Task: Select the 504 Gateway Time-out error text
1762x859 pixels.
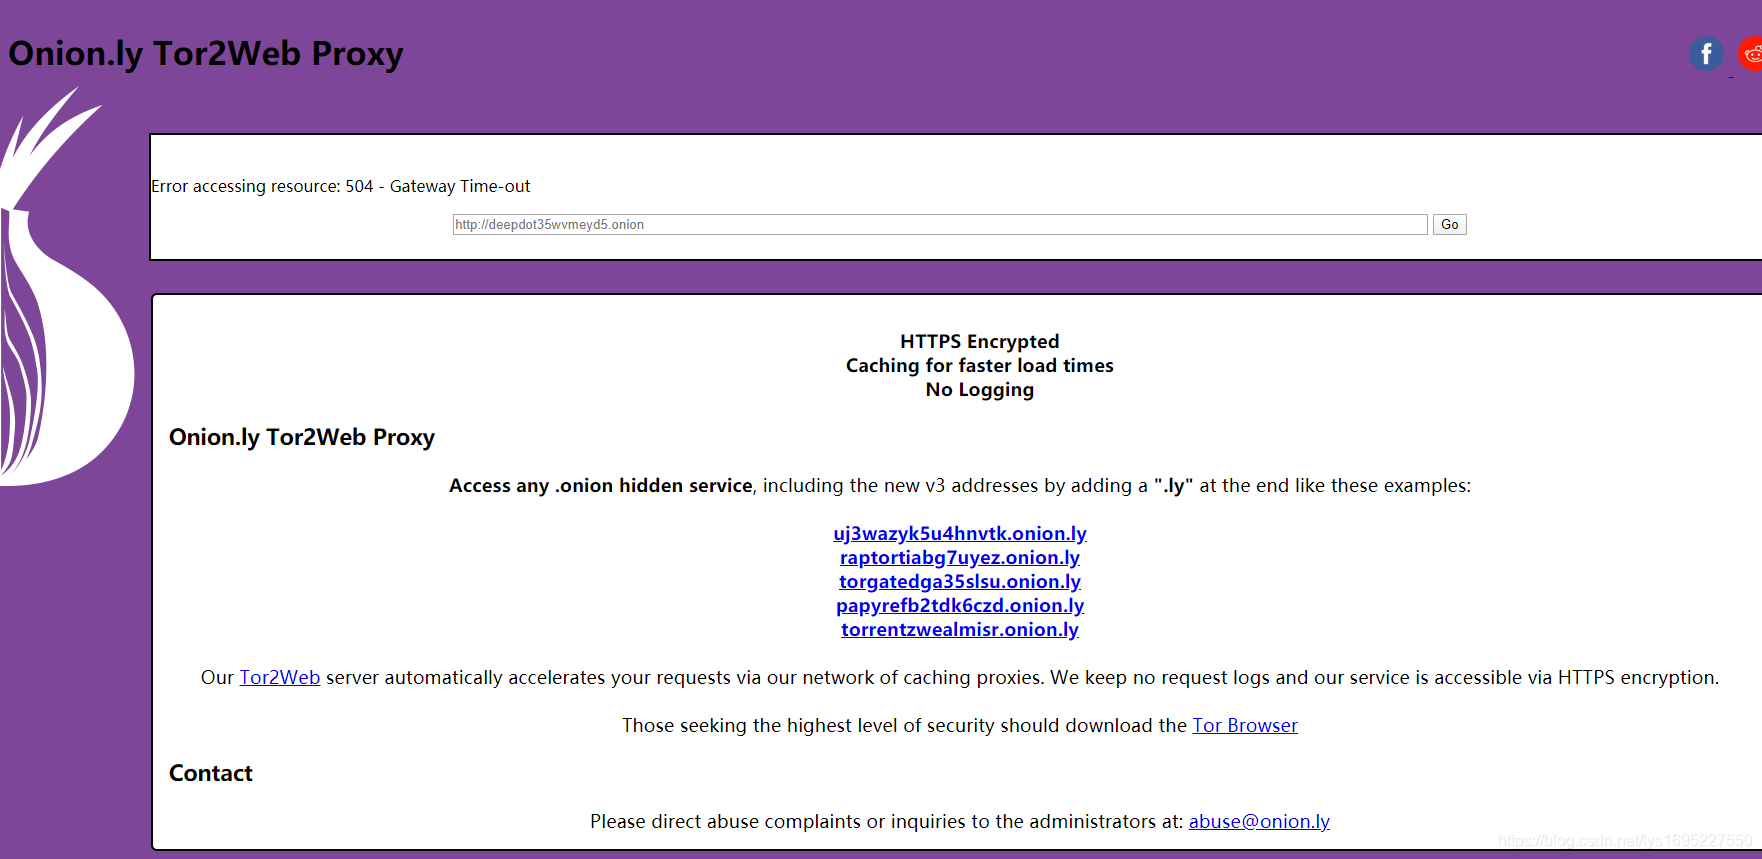Action: 341,186
